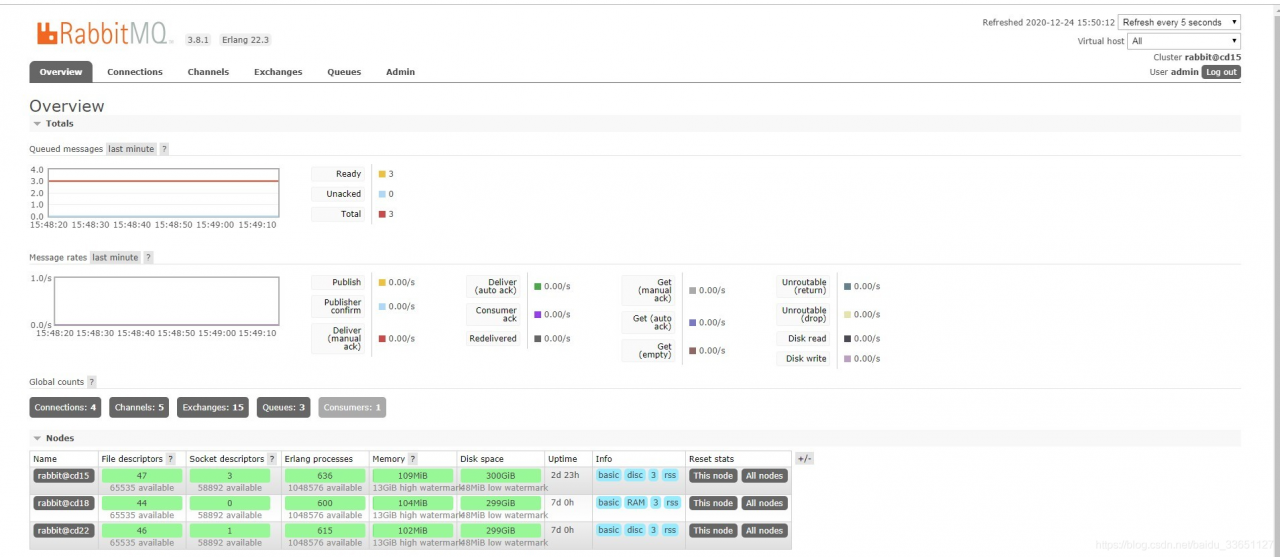Click 109MiB memory value for rabbit@cd15
The width and height of the screenshot is (1280, 557).
pos(413,476)
